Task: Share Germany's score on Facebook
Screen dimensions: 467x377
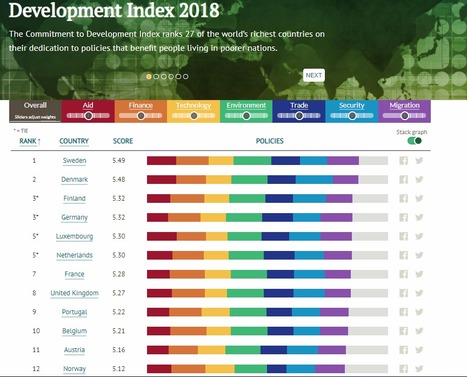Action: pyautogui.click(x=403, y=217)
